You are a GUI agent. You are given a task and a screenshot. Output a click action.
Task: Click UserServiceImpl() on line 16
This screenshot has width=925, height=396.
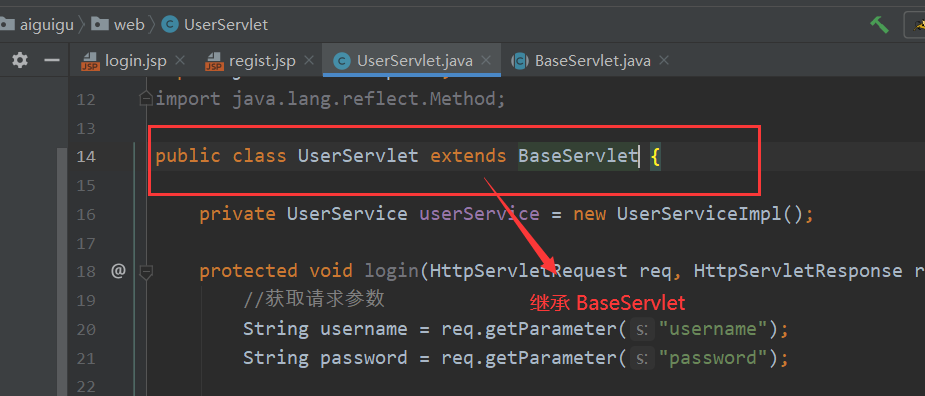(x=710, y=214)
